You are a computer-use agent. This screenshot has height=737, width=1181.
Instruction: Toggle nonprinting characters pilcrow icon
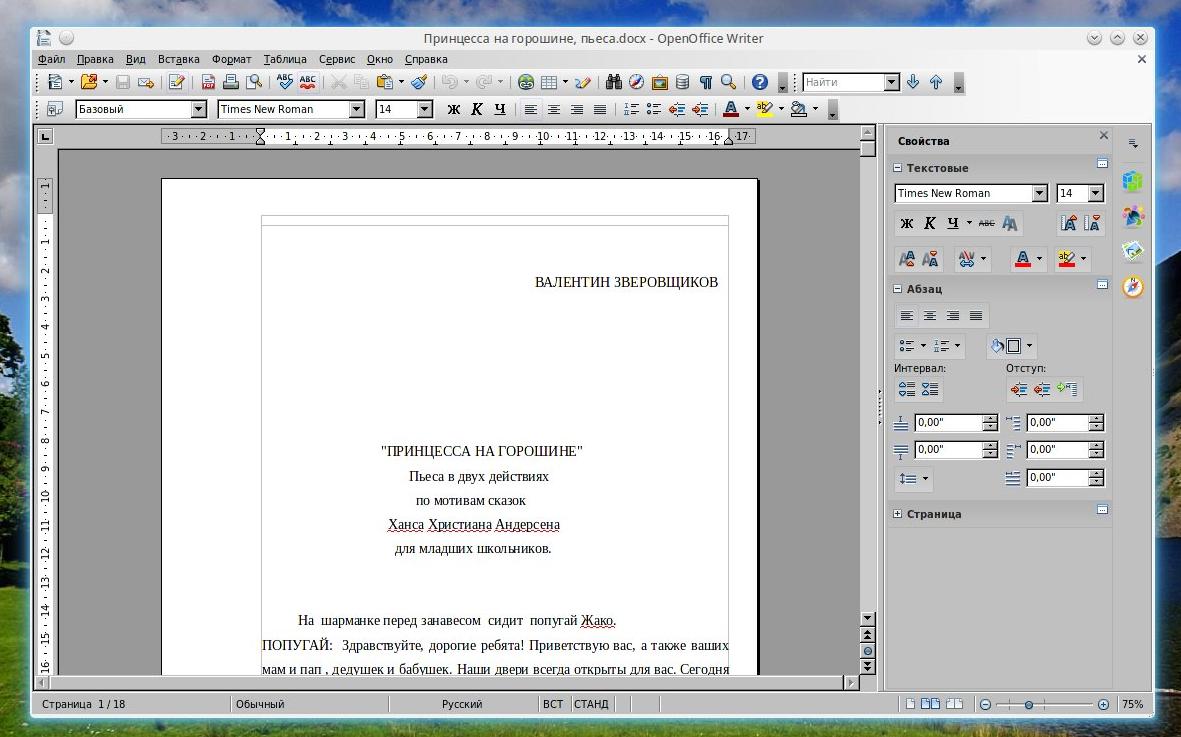[706, 83]
